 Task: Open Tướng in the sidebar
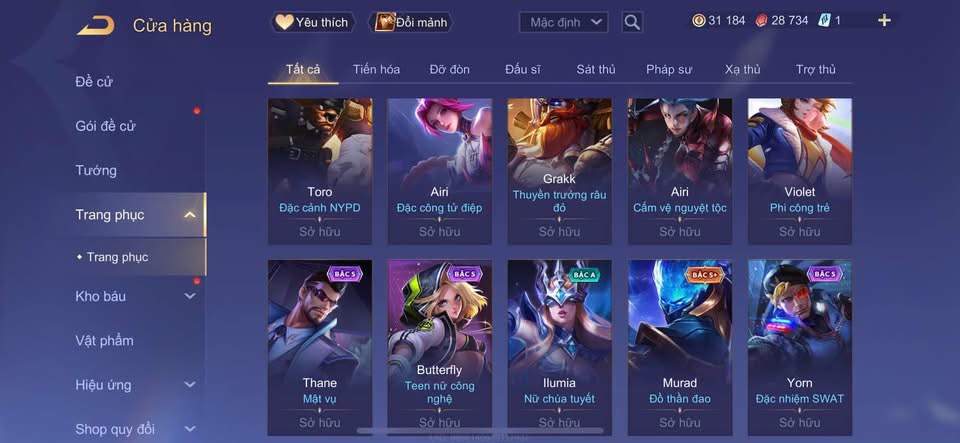[x=96, y=170]
